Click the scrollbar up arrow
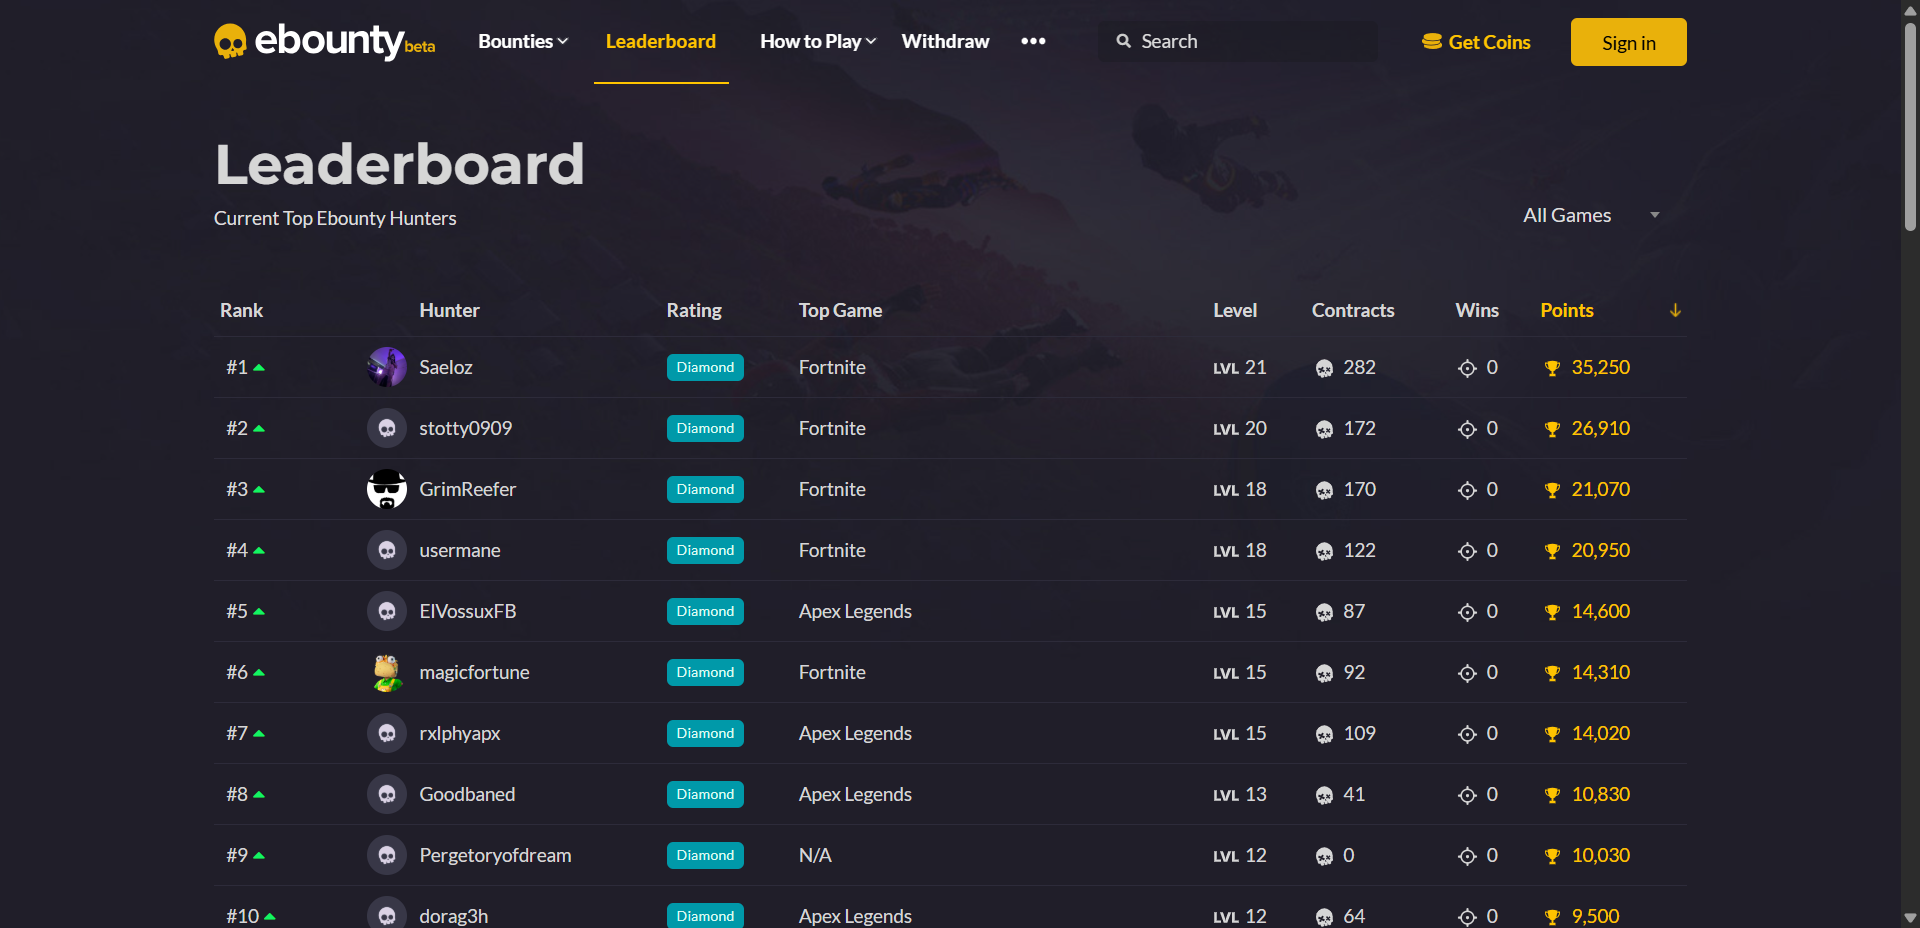This screenshot has width=1920, height=928. [x=1910, y=10]
